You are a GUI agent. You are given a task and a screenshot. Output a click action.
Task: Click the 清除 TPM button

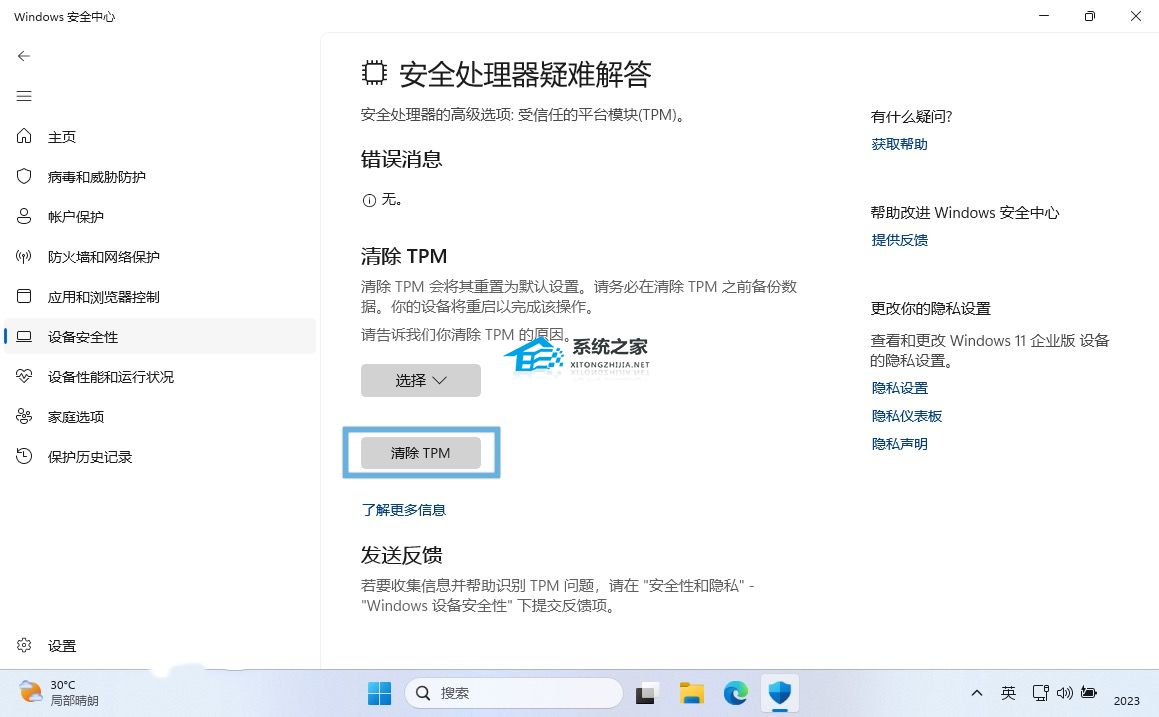420,452
